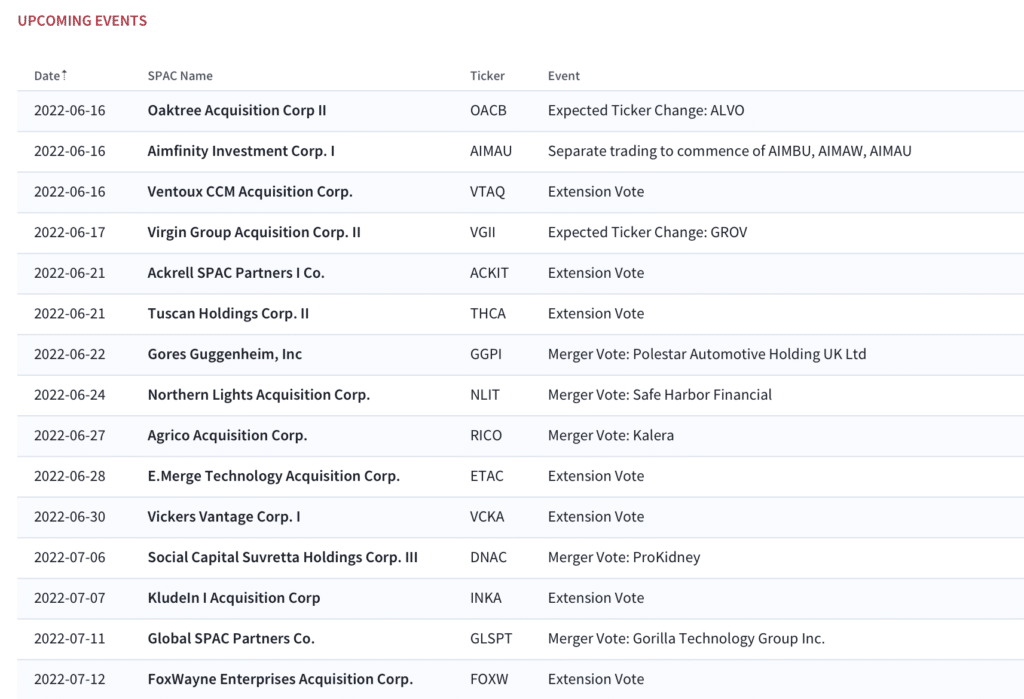
Task: Click date 2022-06-27 for Agrico
Action: (x=69, y=435)
